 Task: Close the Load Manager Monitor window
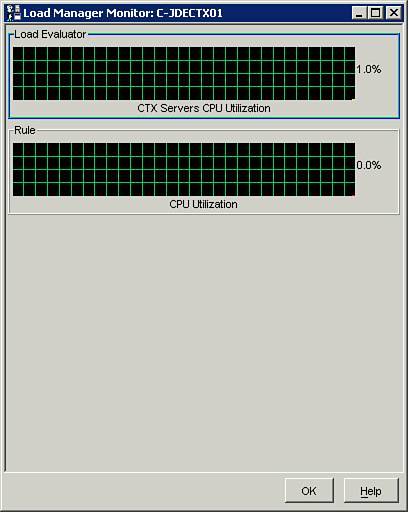(x=394, y=13)
